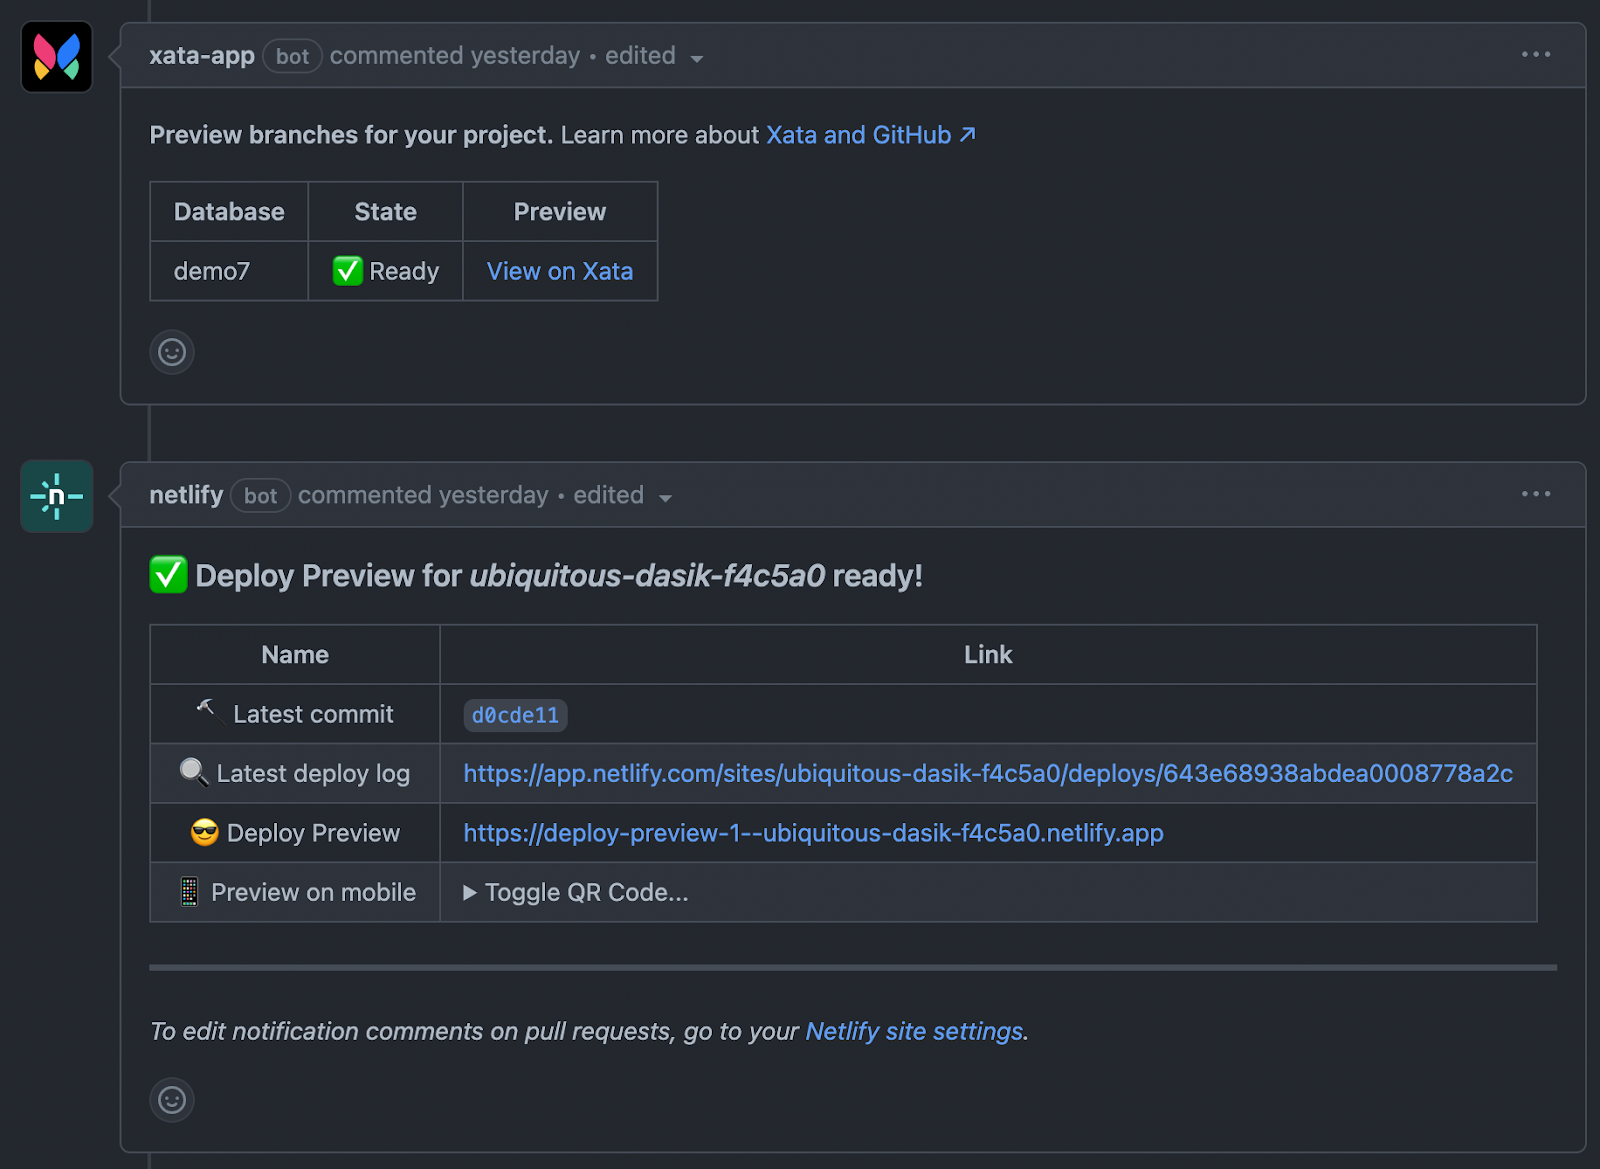
Task: Click the sunglasses emoji beside Deploy Preview
Action: click(205, 833)
